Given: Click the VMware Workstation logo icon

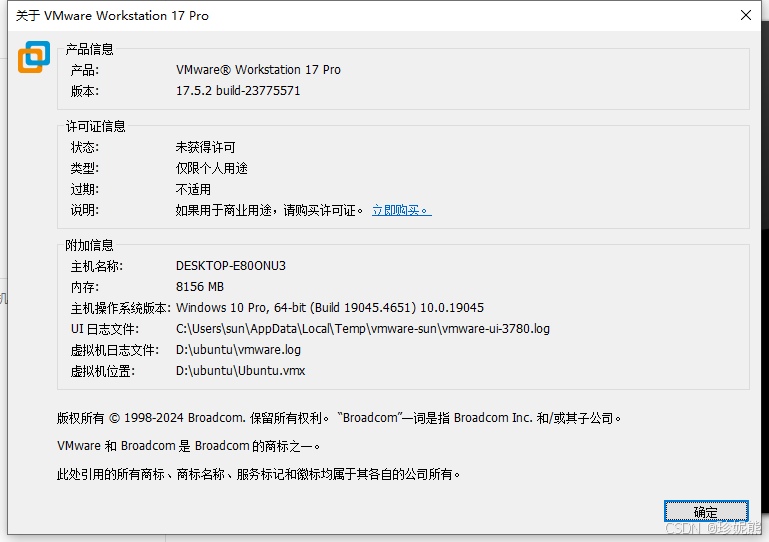Looking at the screenshot, I should pyautogui.click(x=34, y=57).
